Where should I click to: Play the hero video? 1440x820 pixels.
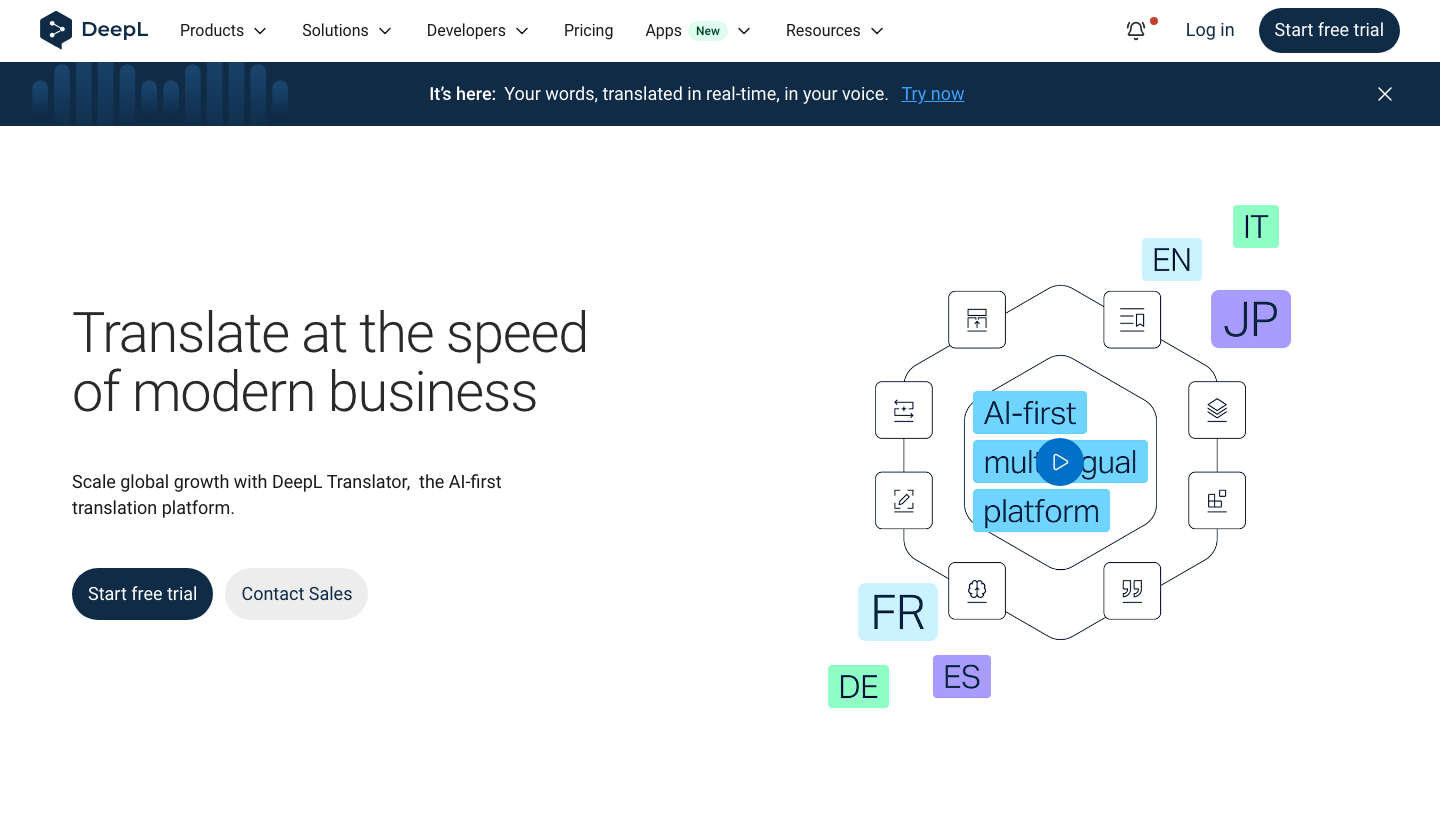click(x=1060, y=462)
